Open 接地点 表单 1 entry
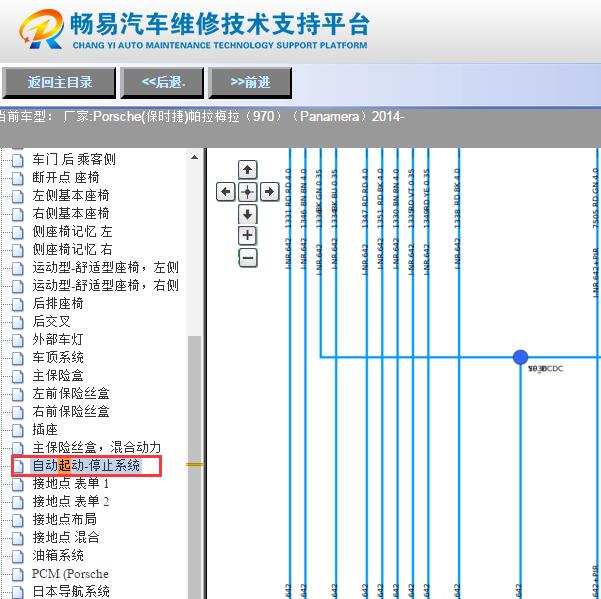The width and height of the screenshot is (601, 599). click(70, 484)
